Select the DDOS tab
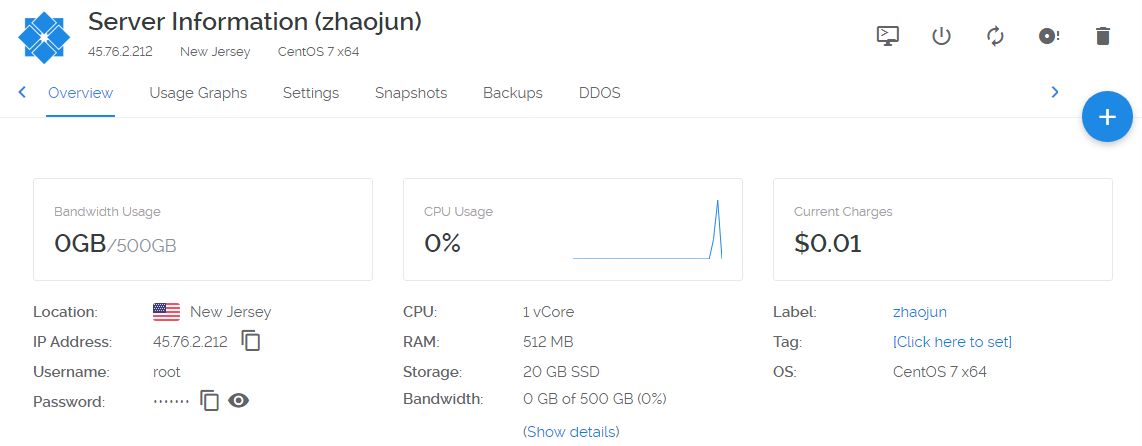The height and width of the screenshot is (446, 1142). (x=600, y=93)
